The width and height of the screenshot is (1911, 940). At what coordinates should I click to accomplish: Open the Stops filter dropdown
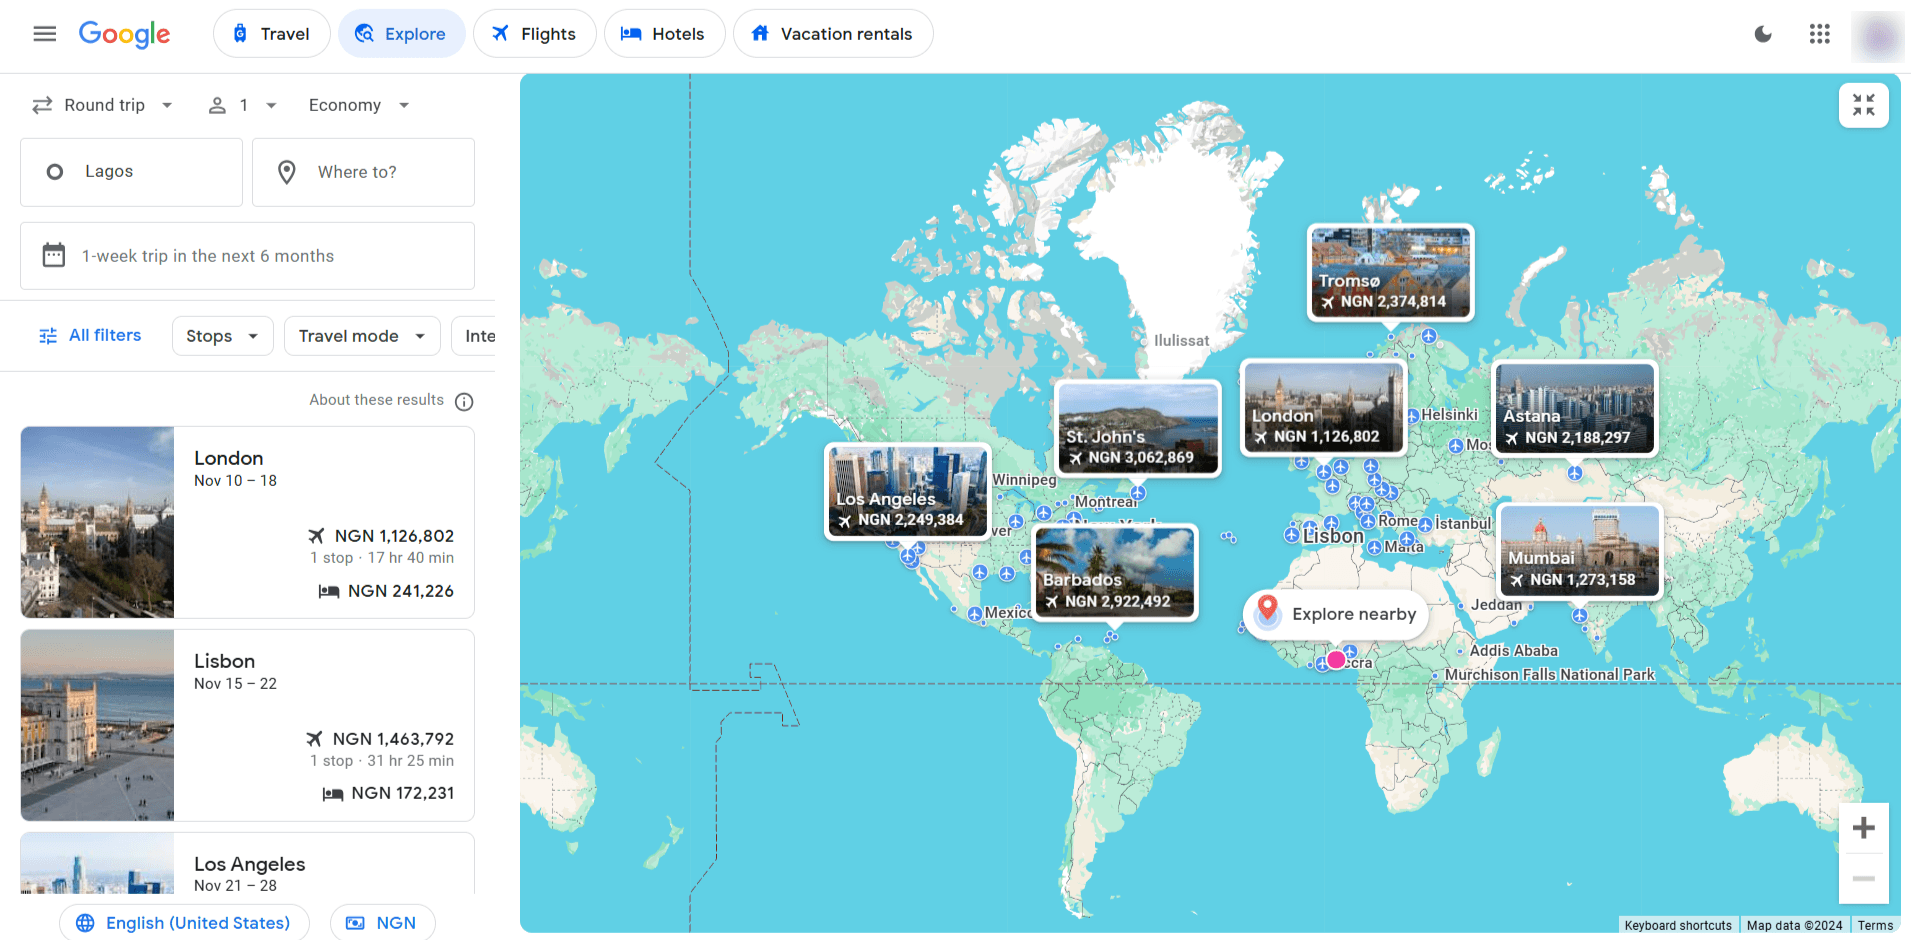[x=222, y=336]
